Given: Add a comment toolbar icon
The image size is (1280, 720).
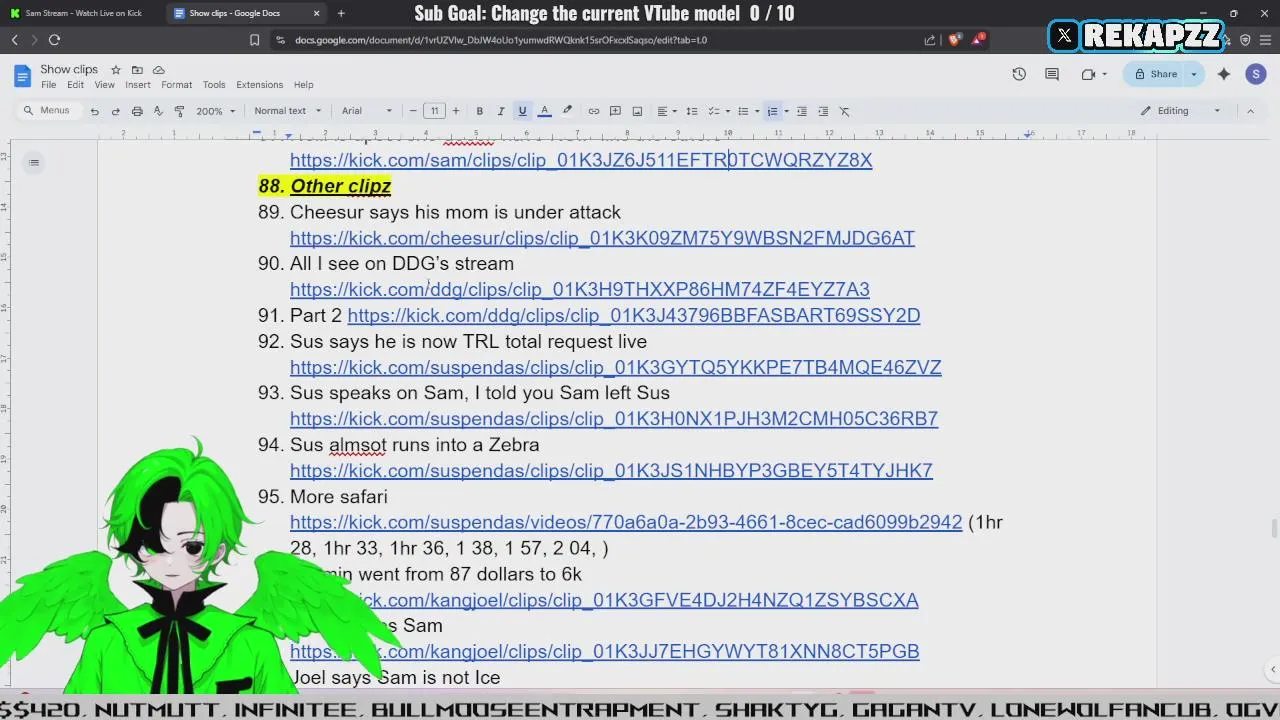Looking at the screenshot, I should click(615, 111).
